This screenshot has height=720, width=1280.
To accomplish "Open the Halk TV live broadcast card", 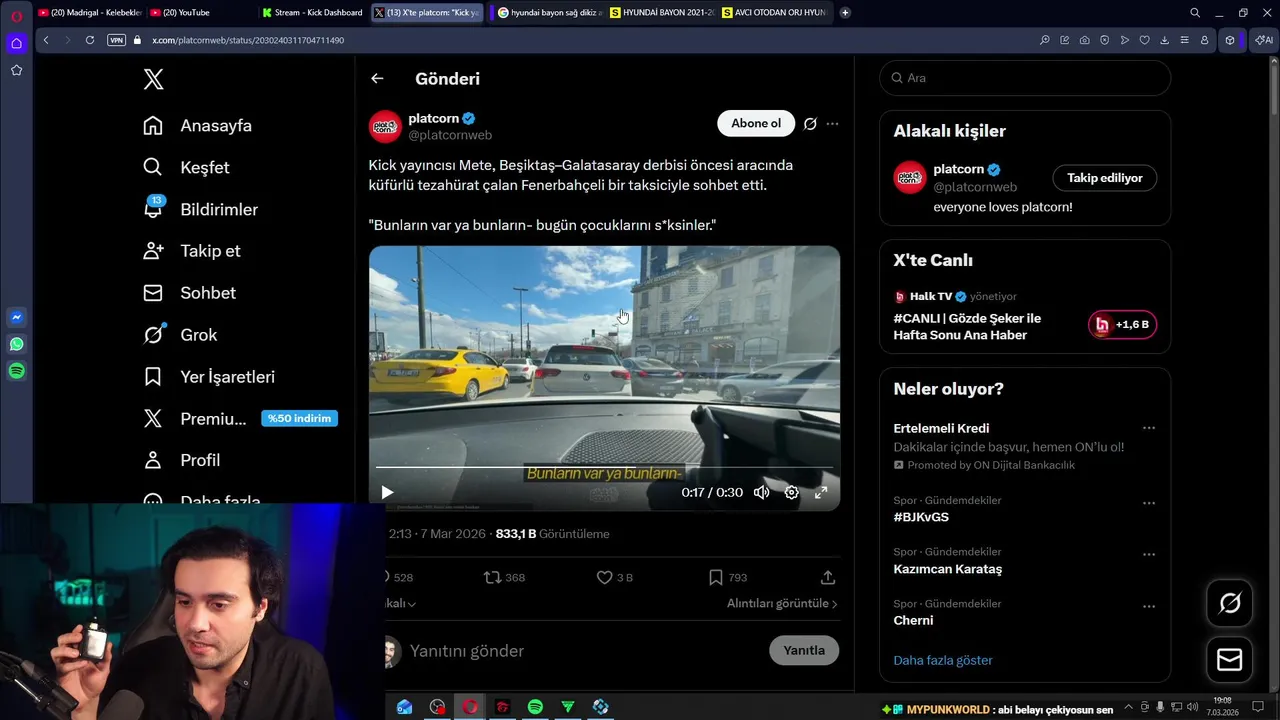I will [1025, 316].
